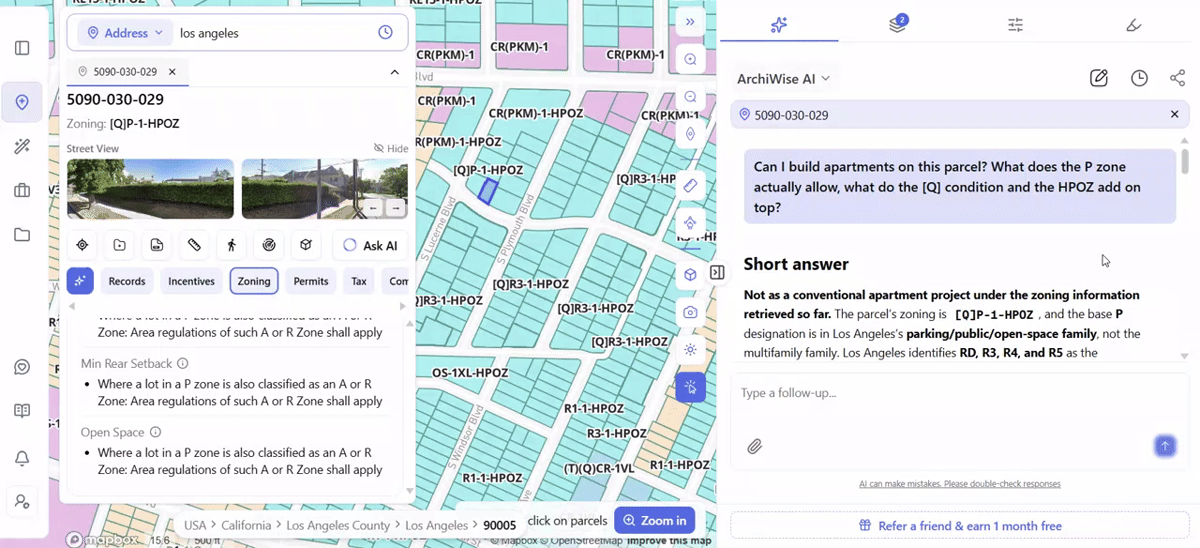Image resolution: width=1200 pixels, height=548 pixels.
Task: Open the ArchiWise AI model dropdown
Action: tap(784, 78)
